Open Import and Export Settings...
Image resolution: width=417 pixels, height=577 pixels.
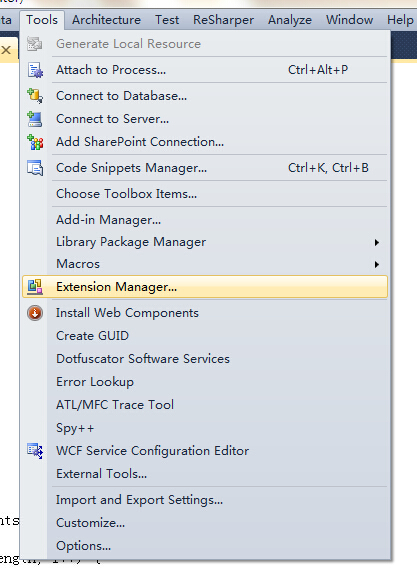pos(205,500)
